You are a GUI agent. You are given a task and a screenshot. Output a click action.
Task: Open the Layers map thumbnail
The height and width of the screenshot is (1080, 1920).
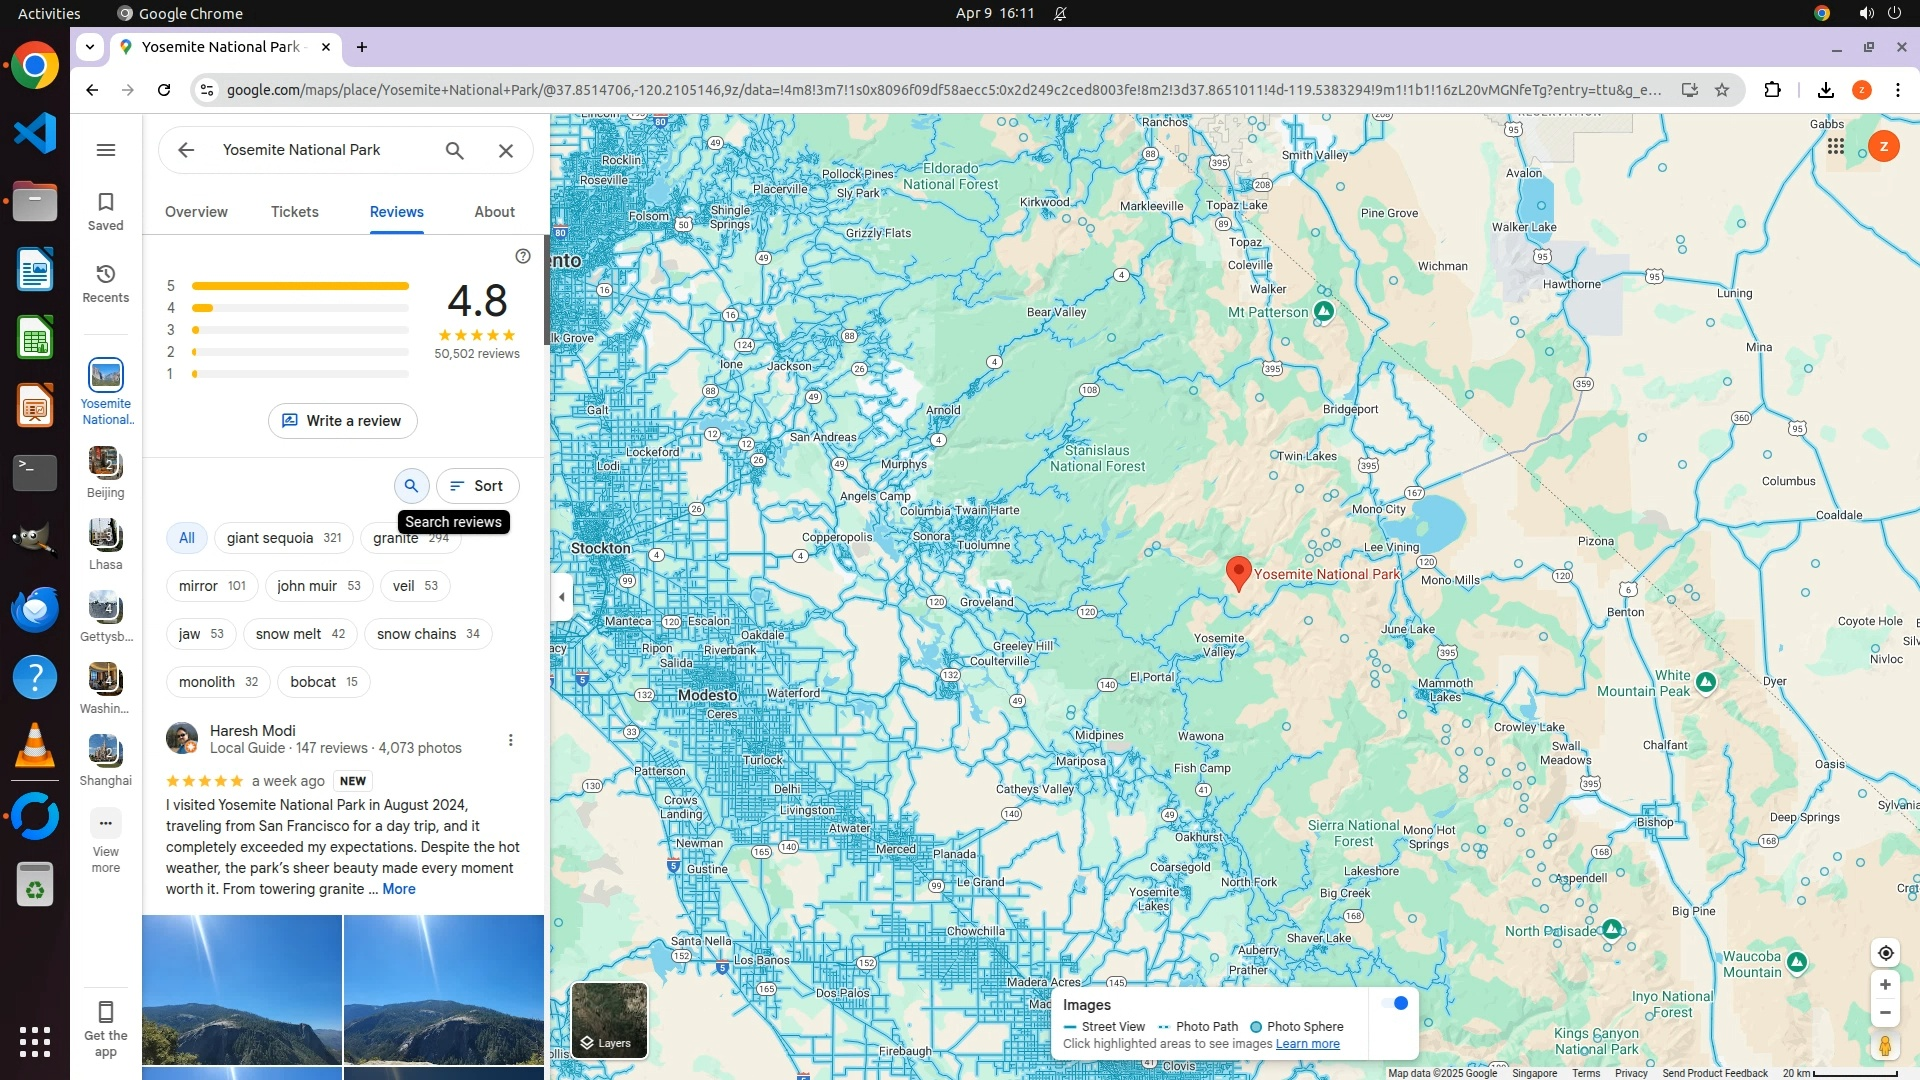(x=609, y=1020)
